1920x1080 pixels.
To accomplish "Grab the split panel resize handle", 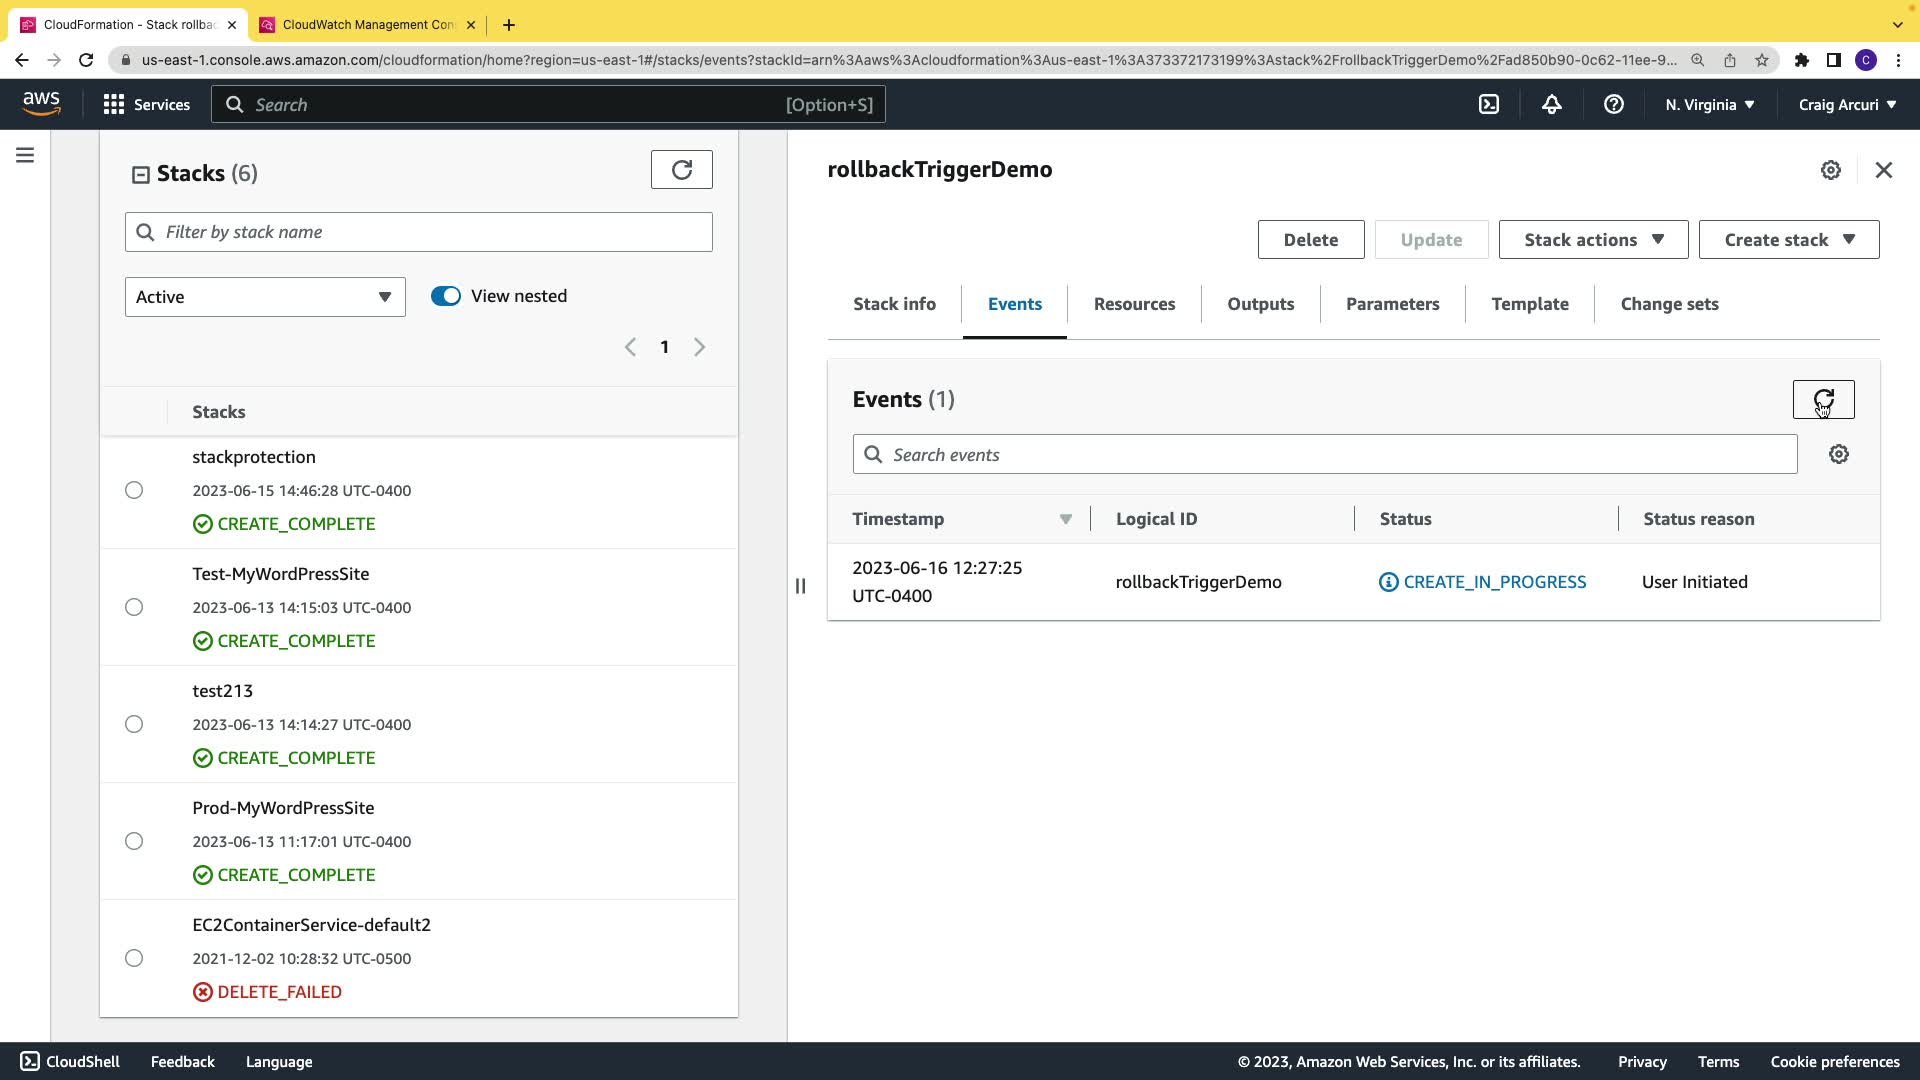I will click(800, 586).
